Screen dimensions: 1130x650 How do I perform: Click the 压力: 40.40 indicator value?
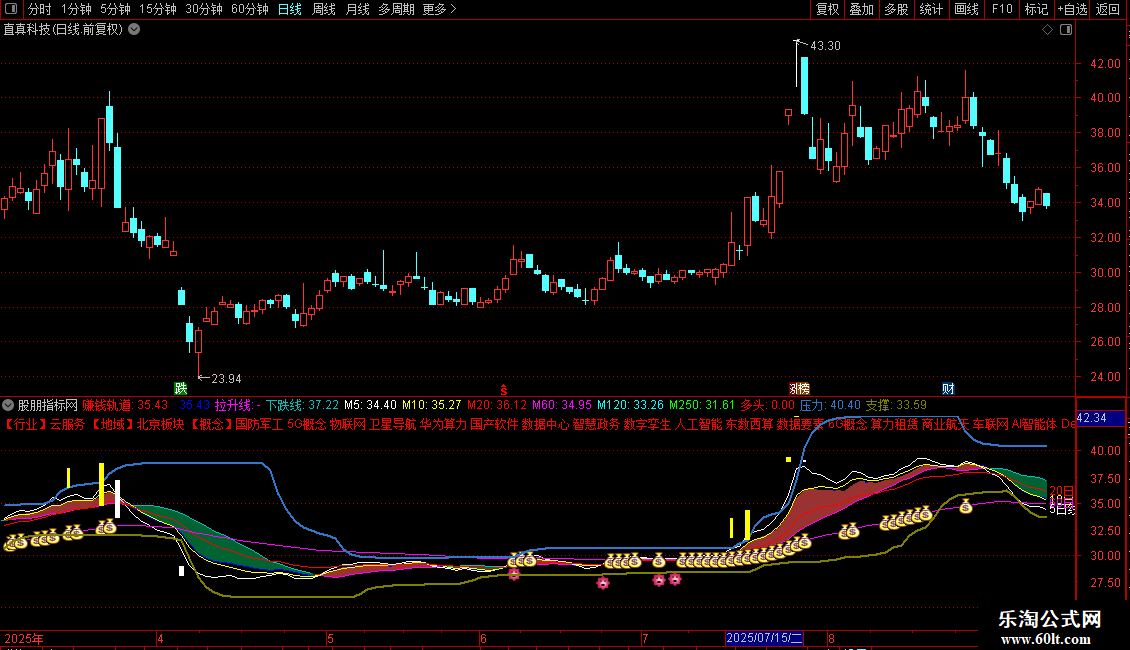coord(830,405)
